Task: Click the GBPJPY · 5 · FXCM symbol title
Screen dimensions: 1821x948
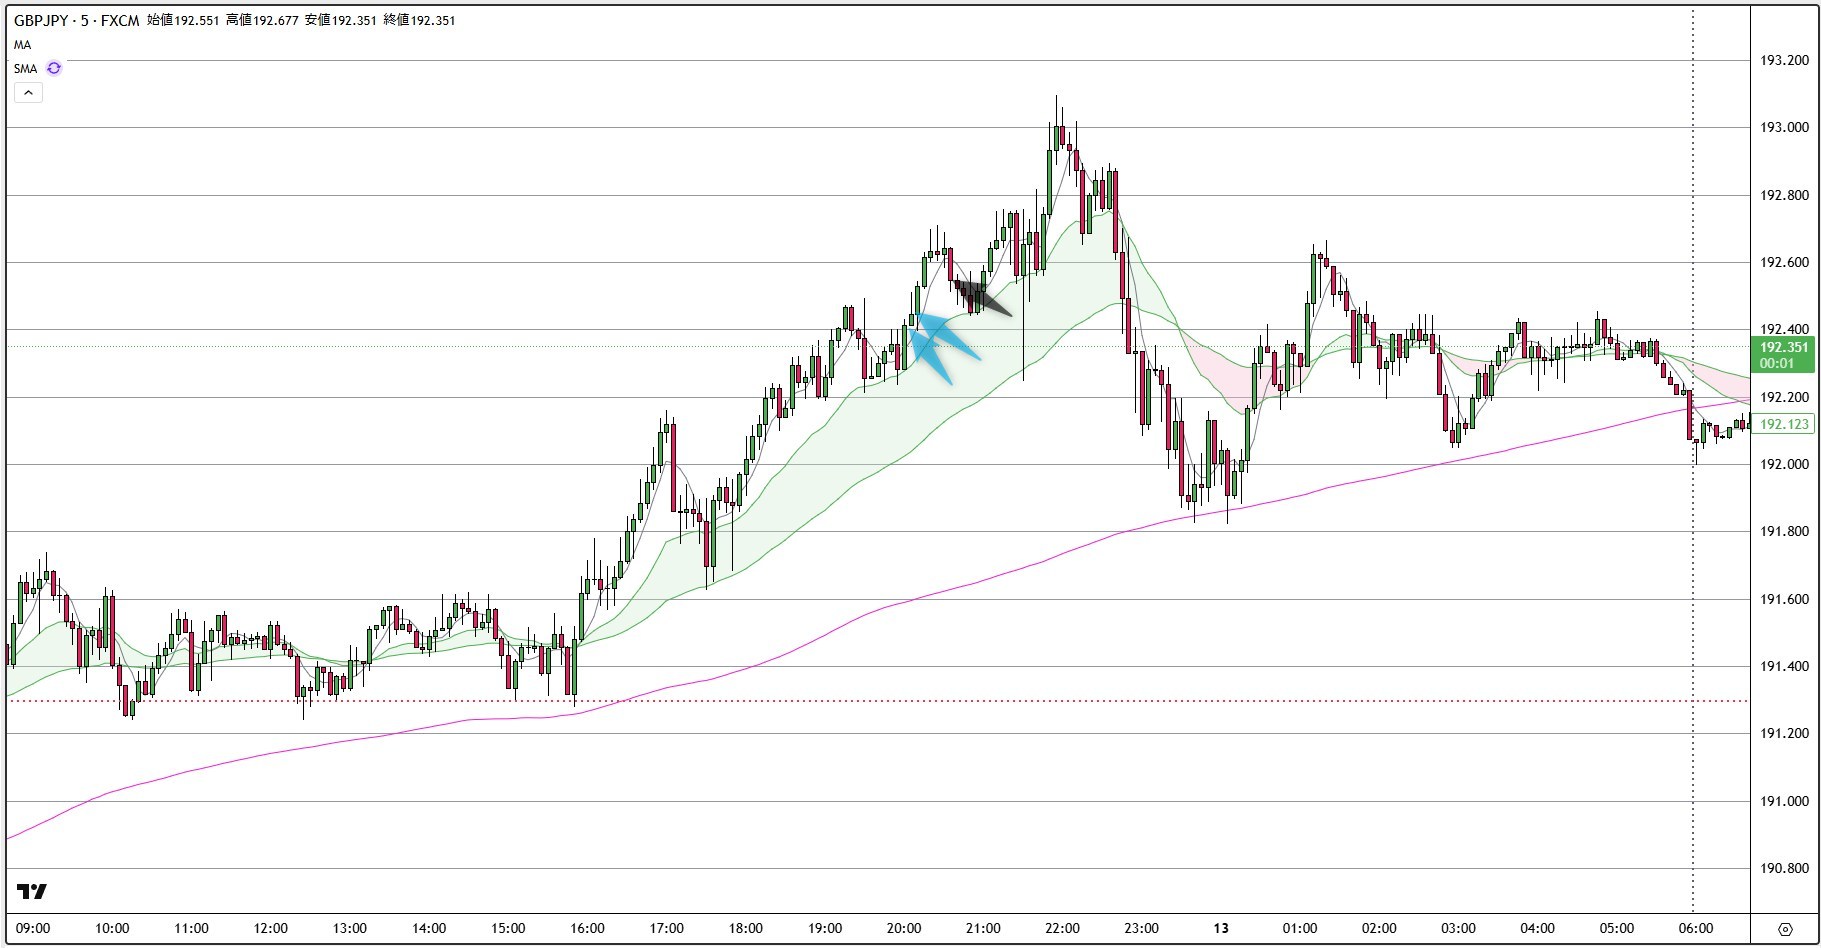Action: click(76, 20)
